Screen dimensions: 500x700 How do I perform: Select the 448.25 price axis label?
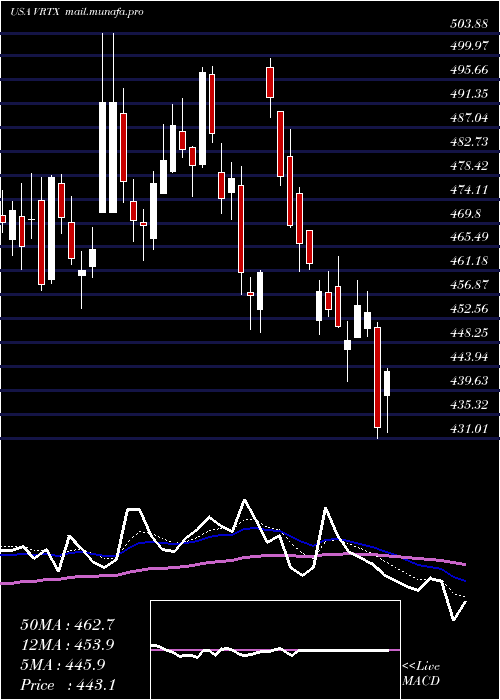(x=468, y=333)
